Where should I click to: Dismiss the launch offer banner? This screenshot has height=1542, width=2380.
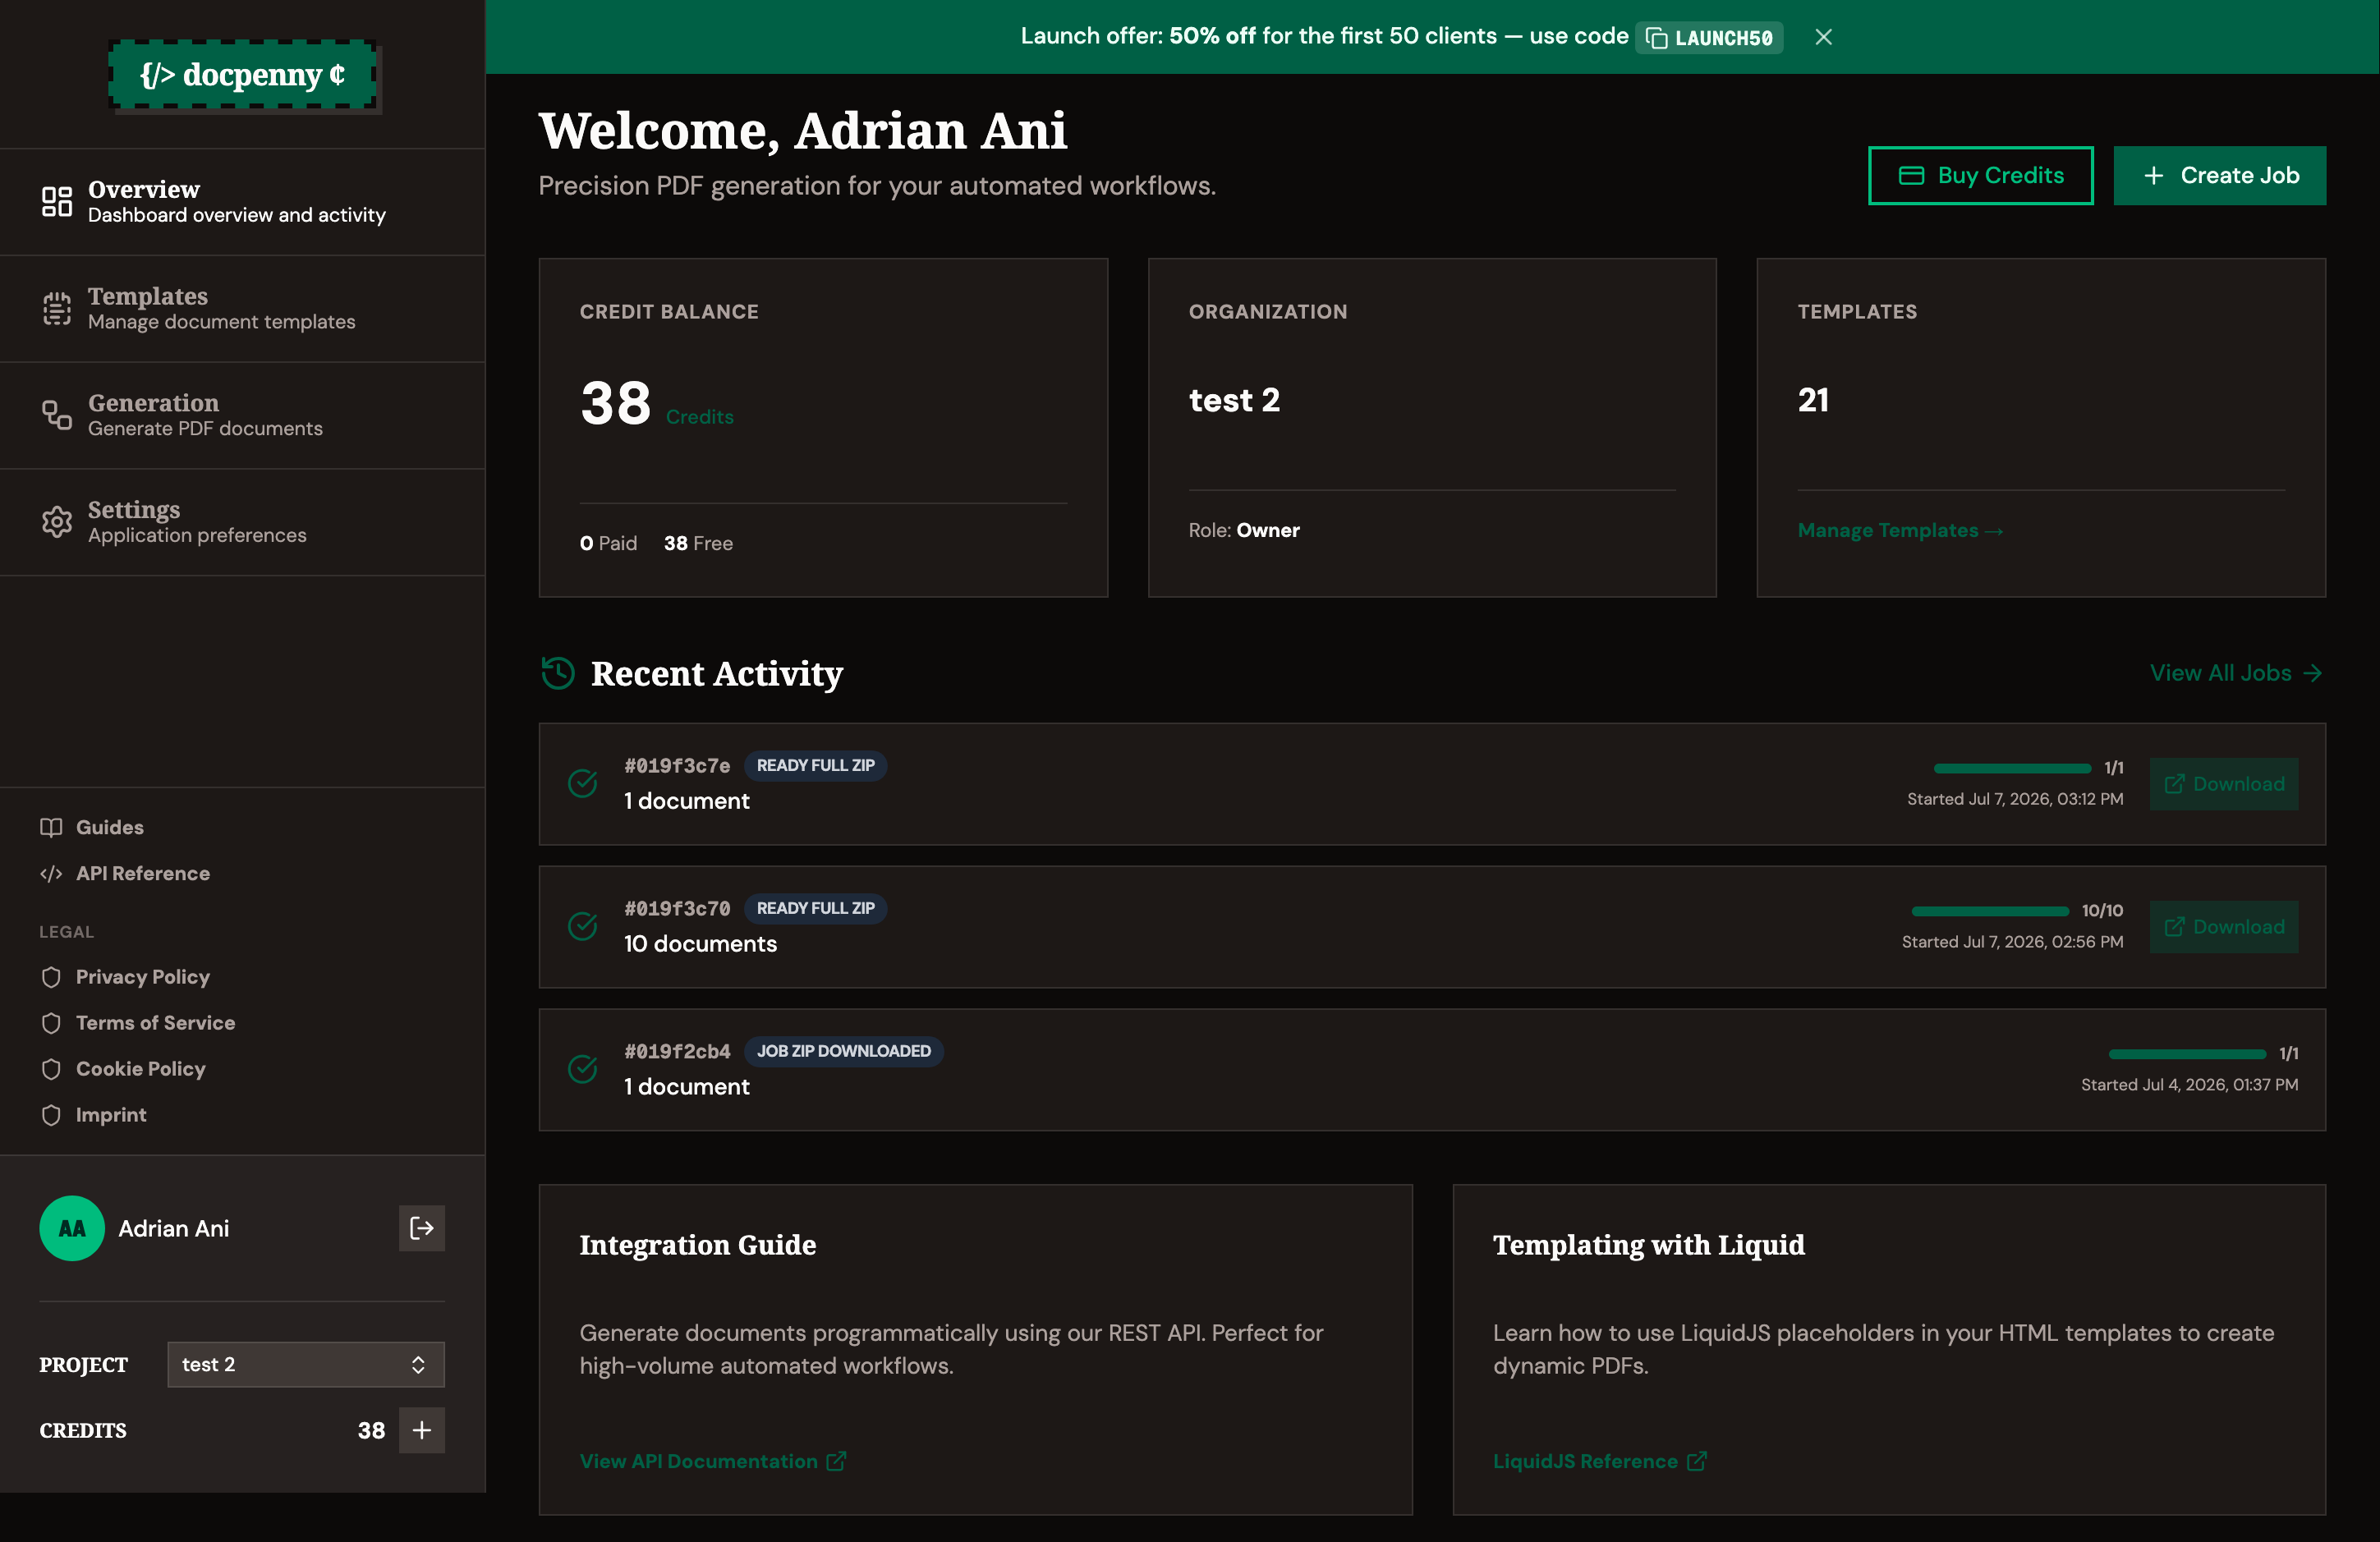tap(1824, 37)
